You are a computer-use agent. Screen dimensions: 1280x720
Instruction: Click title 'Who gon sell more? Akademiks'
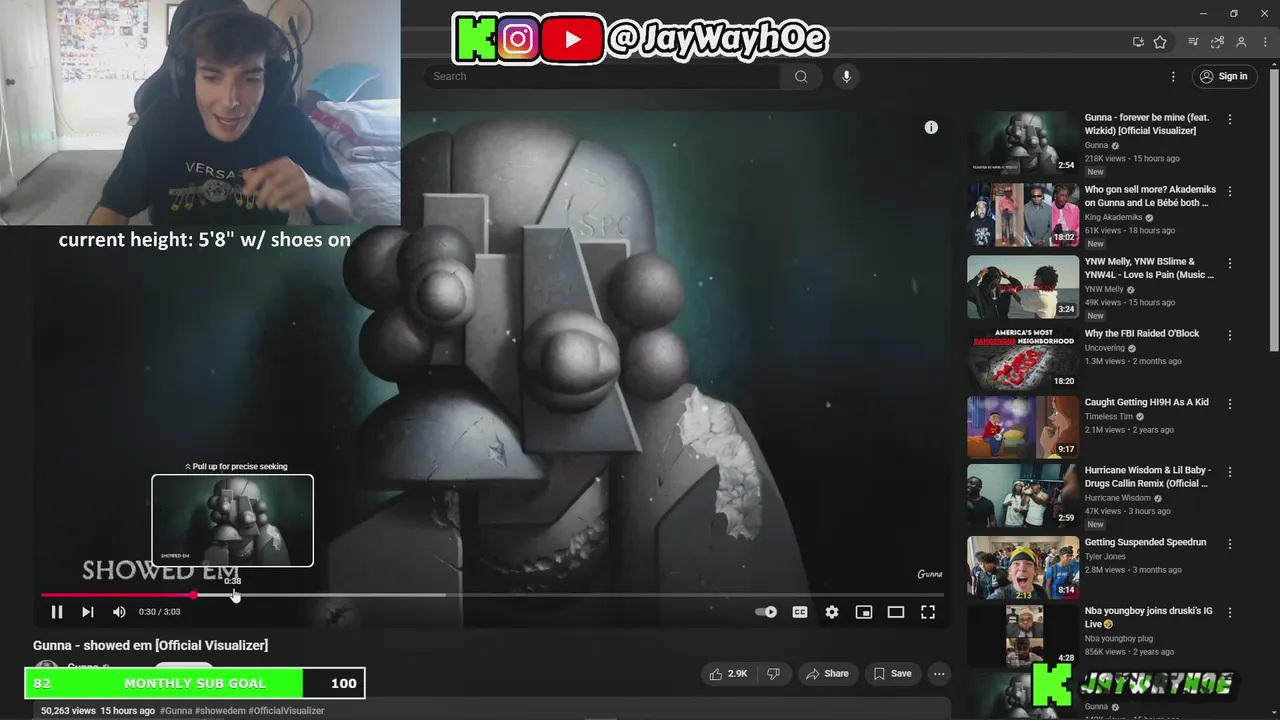pos(1150,196)
